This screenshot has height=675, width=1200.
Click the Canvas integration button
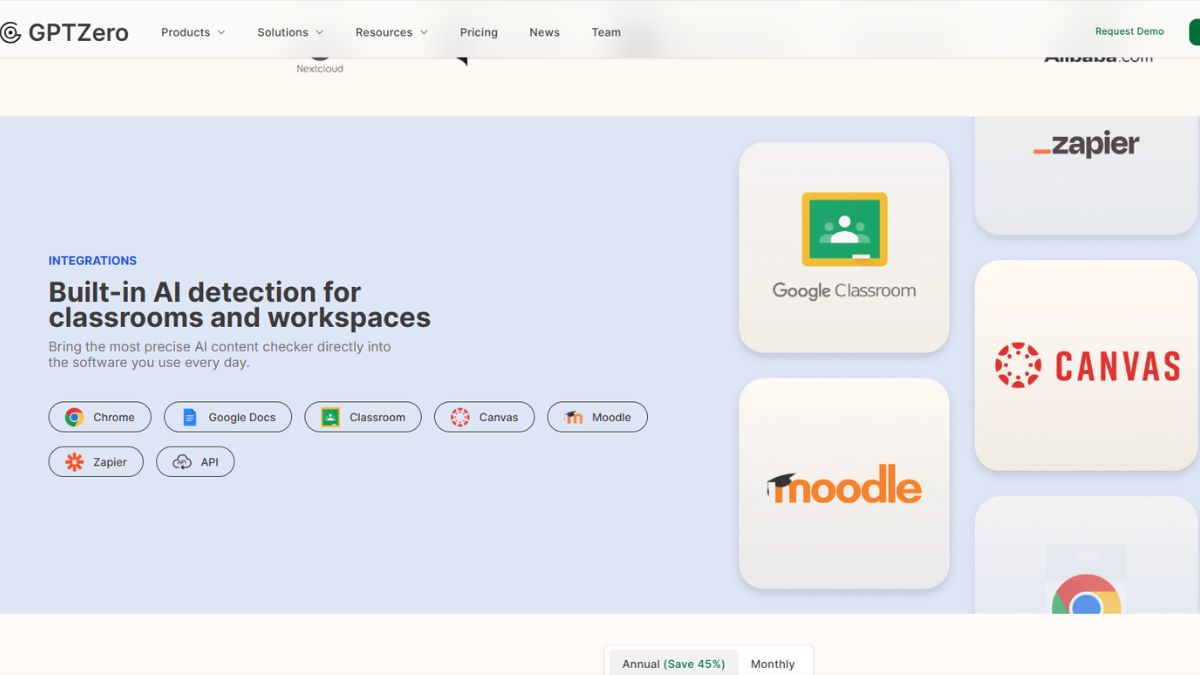[x=484, y=417]
